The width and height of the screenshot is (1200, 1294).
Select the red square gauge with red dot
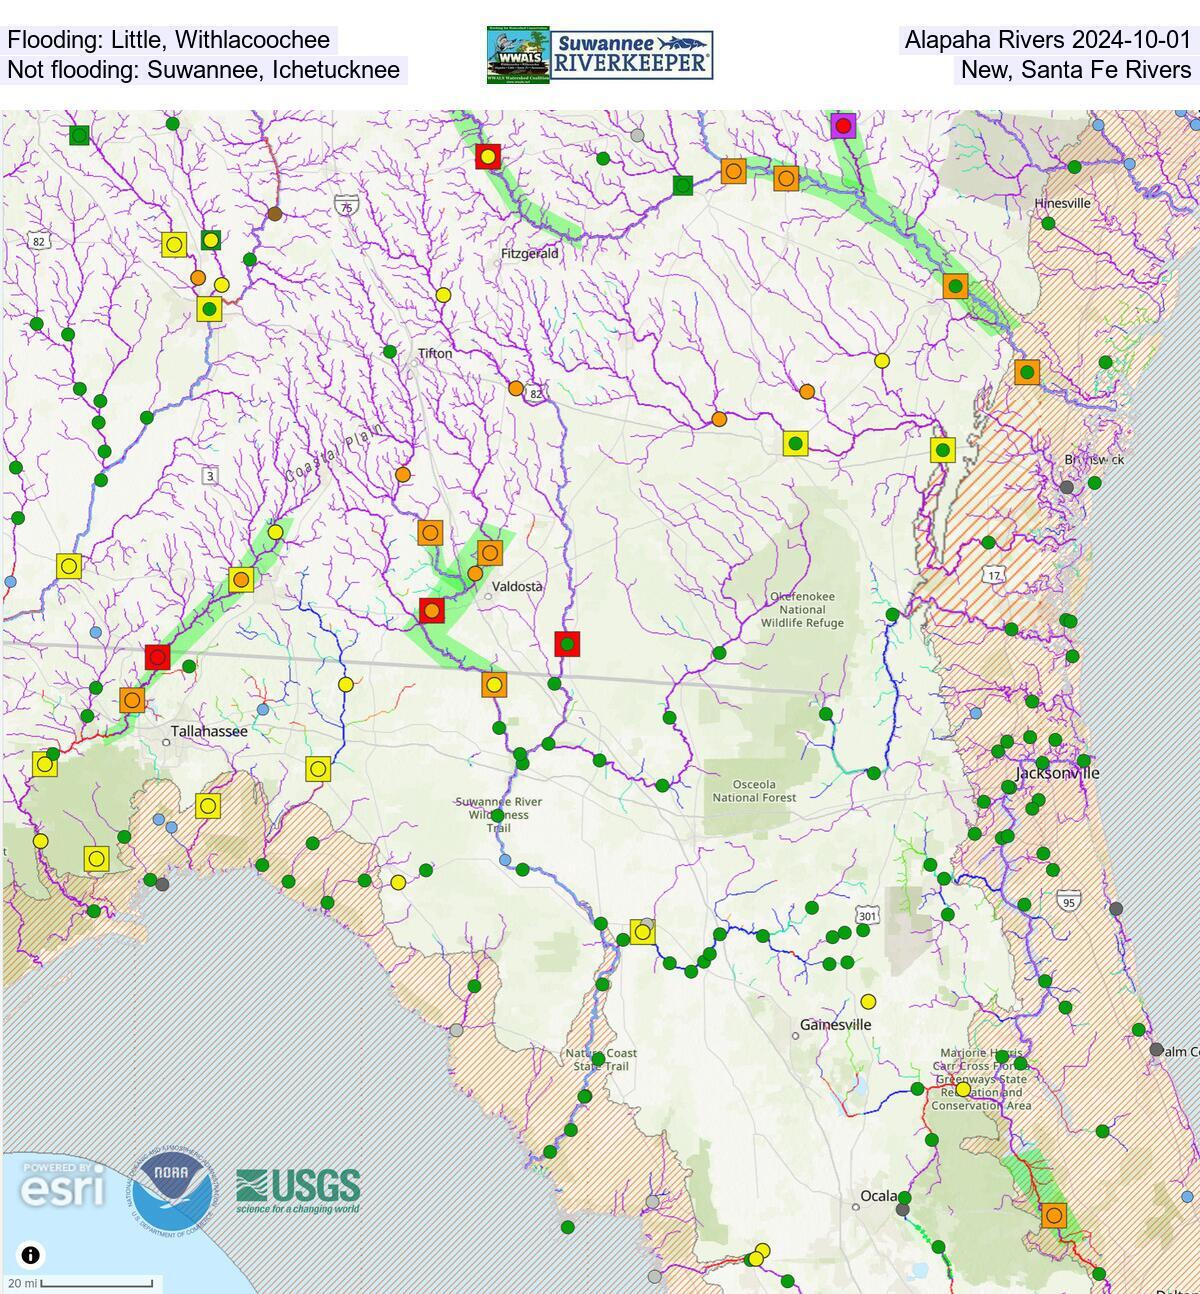(x=157, y=657)
